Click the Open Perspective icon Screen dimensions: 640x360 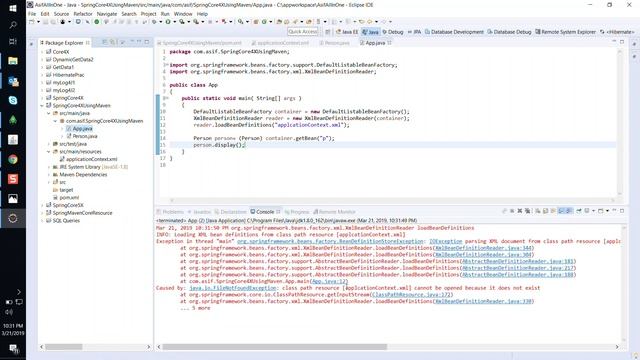[x=328, y=32]
